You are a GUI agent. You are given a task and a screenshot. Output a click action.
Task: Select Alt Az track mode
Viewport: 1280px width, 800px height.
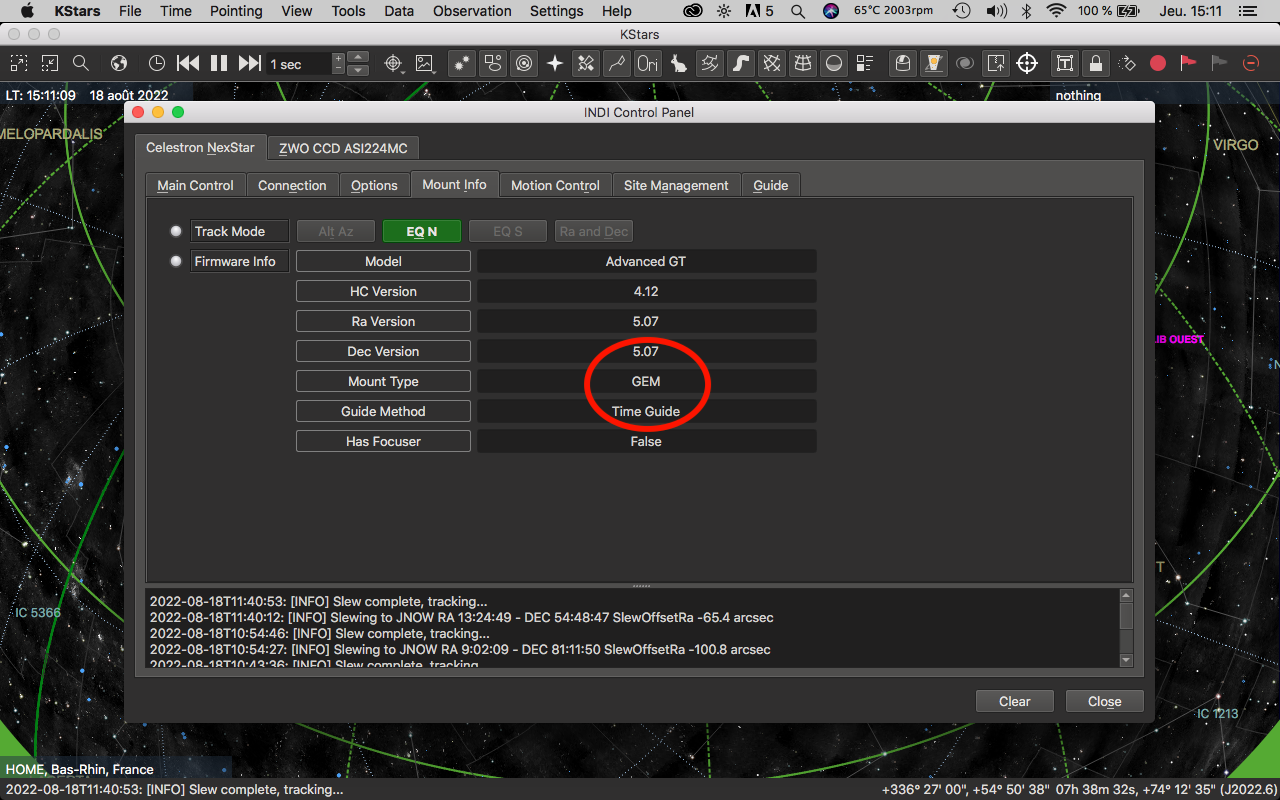[x=336, y=231]
